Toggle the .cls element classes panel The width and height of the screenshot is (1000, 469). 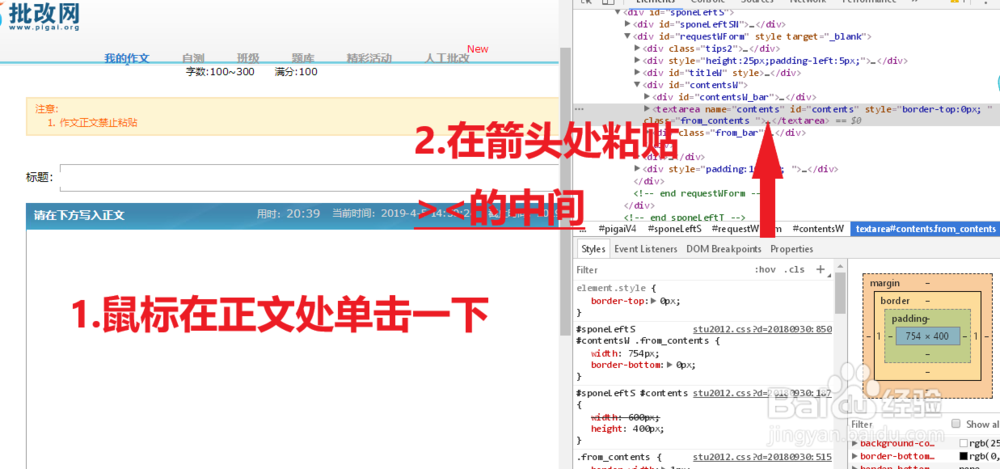point(794,270)
